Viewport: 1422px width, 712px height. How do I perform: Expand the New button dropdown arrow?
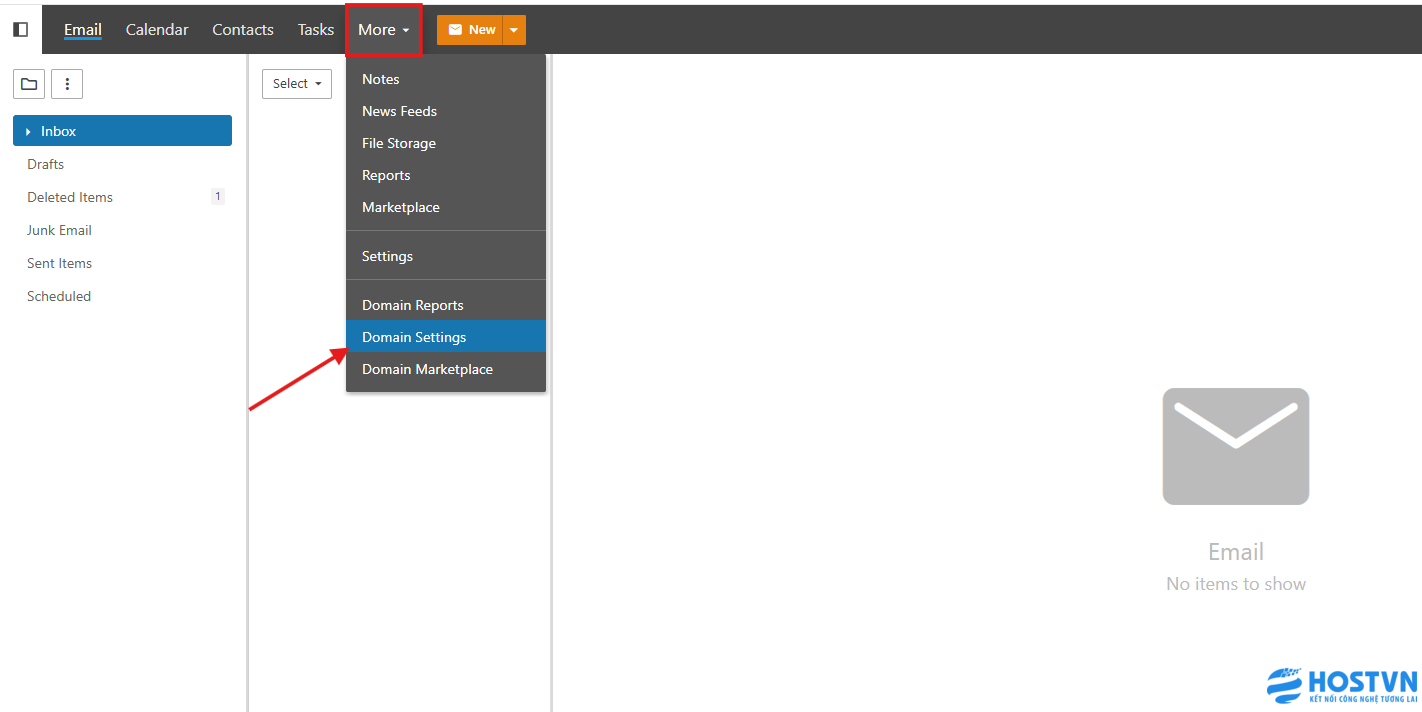513,30
